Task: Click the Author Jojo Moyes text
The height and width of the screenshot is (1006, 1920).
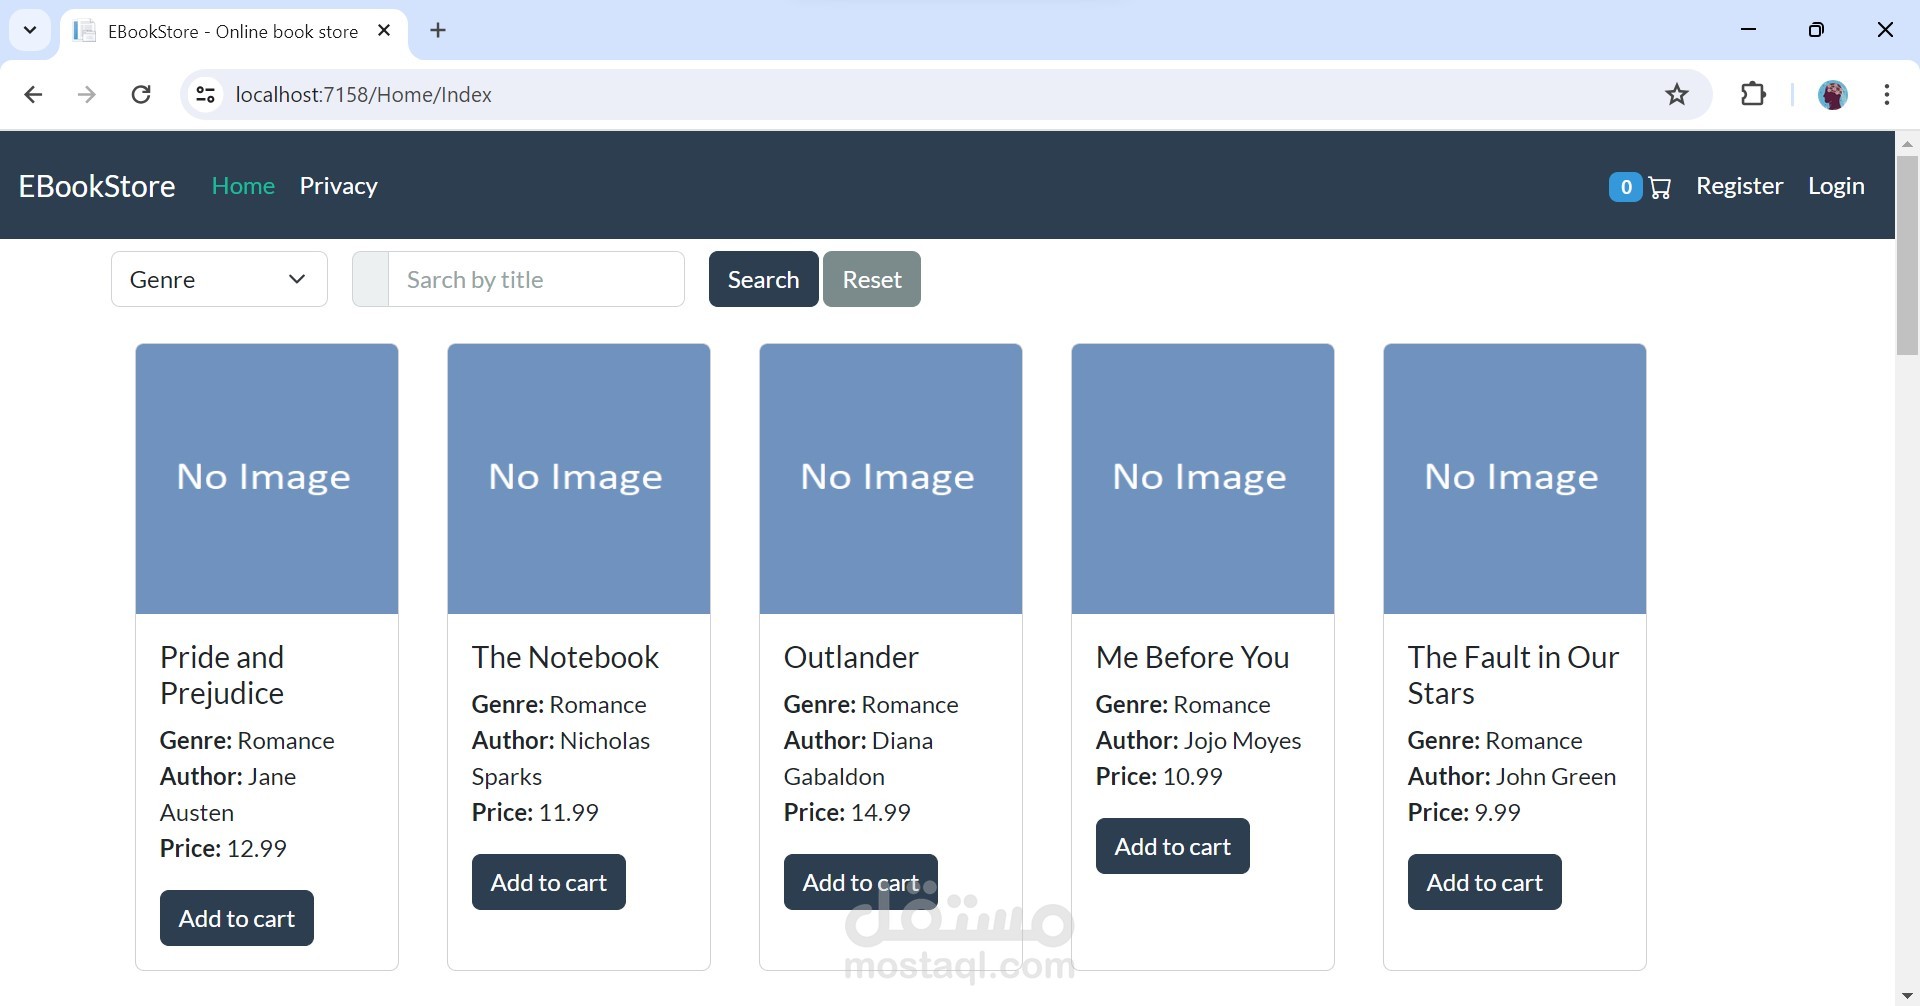Action: [x=1198, y=740]
